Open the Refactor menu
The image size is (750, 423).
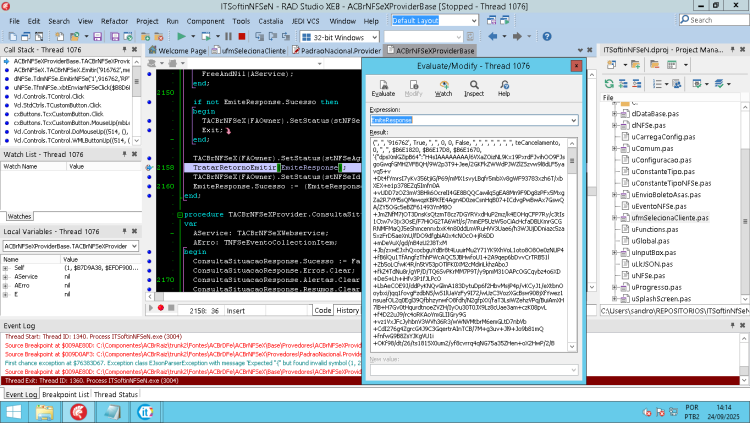tap(114, 21)
